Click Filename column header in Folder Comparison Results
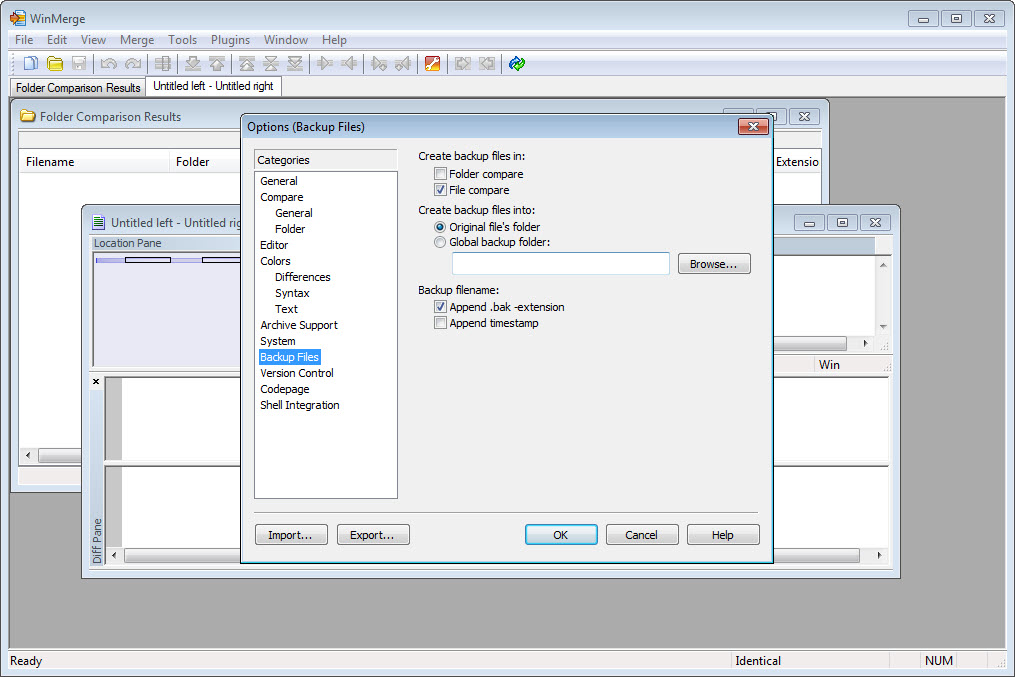 point(95,162)
